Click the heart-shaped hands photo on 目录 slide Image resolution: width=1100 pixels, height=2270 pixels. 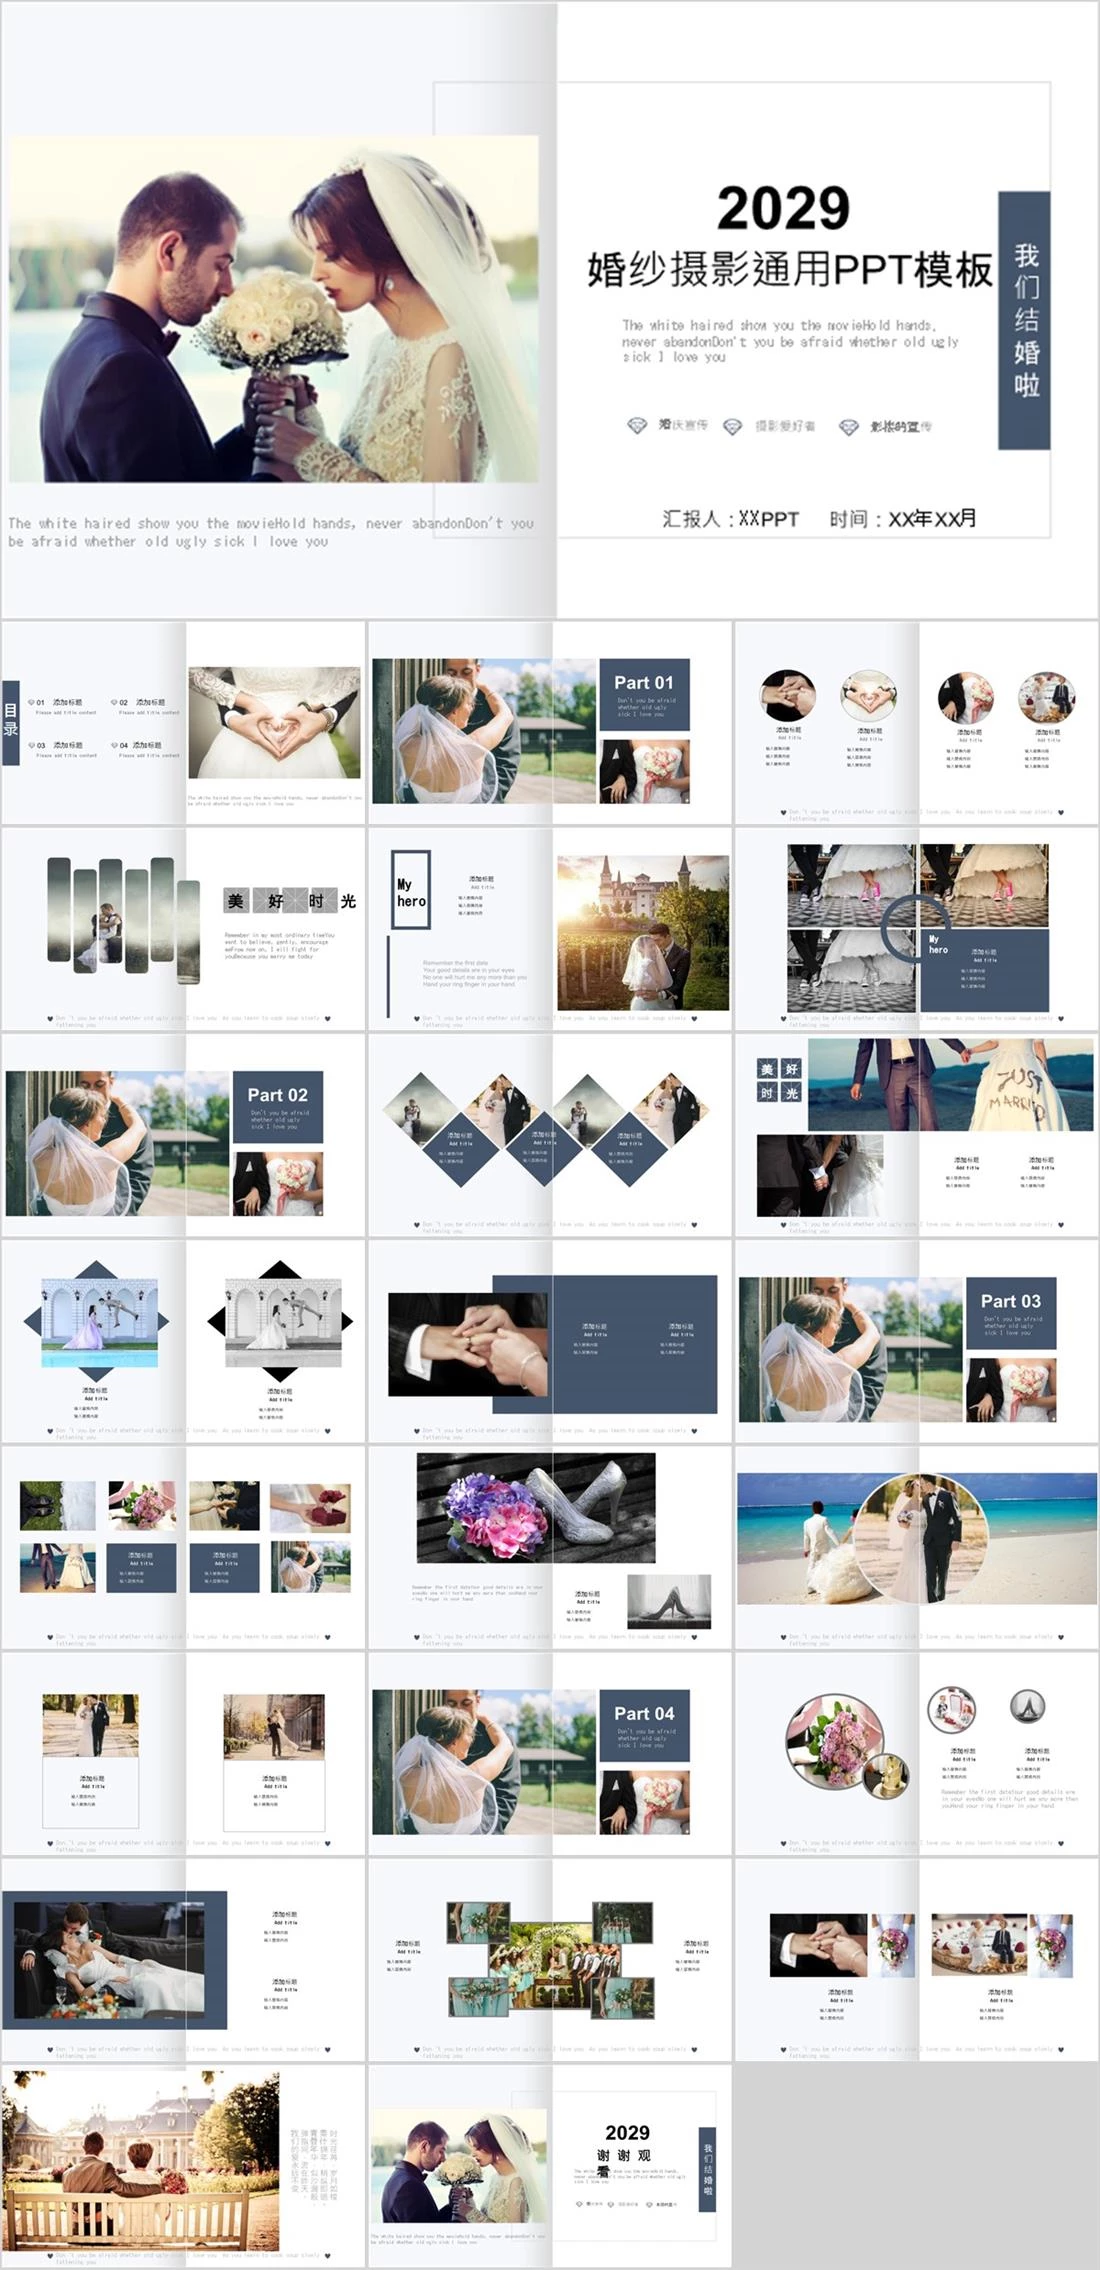pos(274,722)
